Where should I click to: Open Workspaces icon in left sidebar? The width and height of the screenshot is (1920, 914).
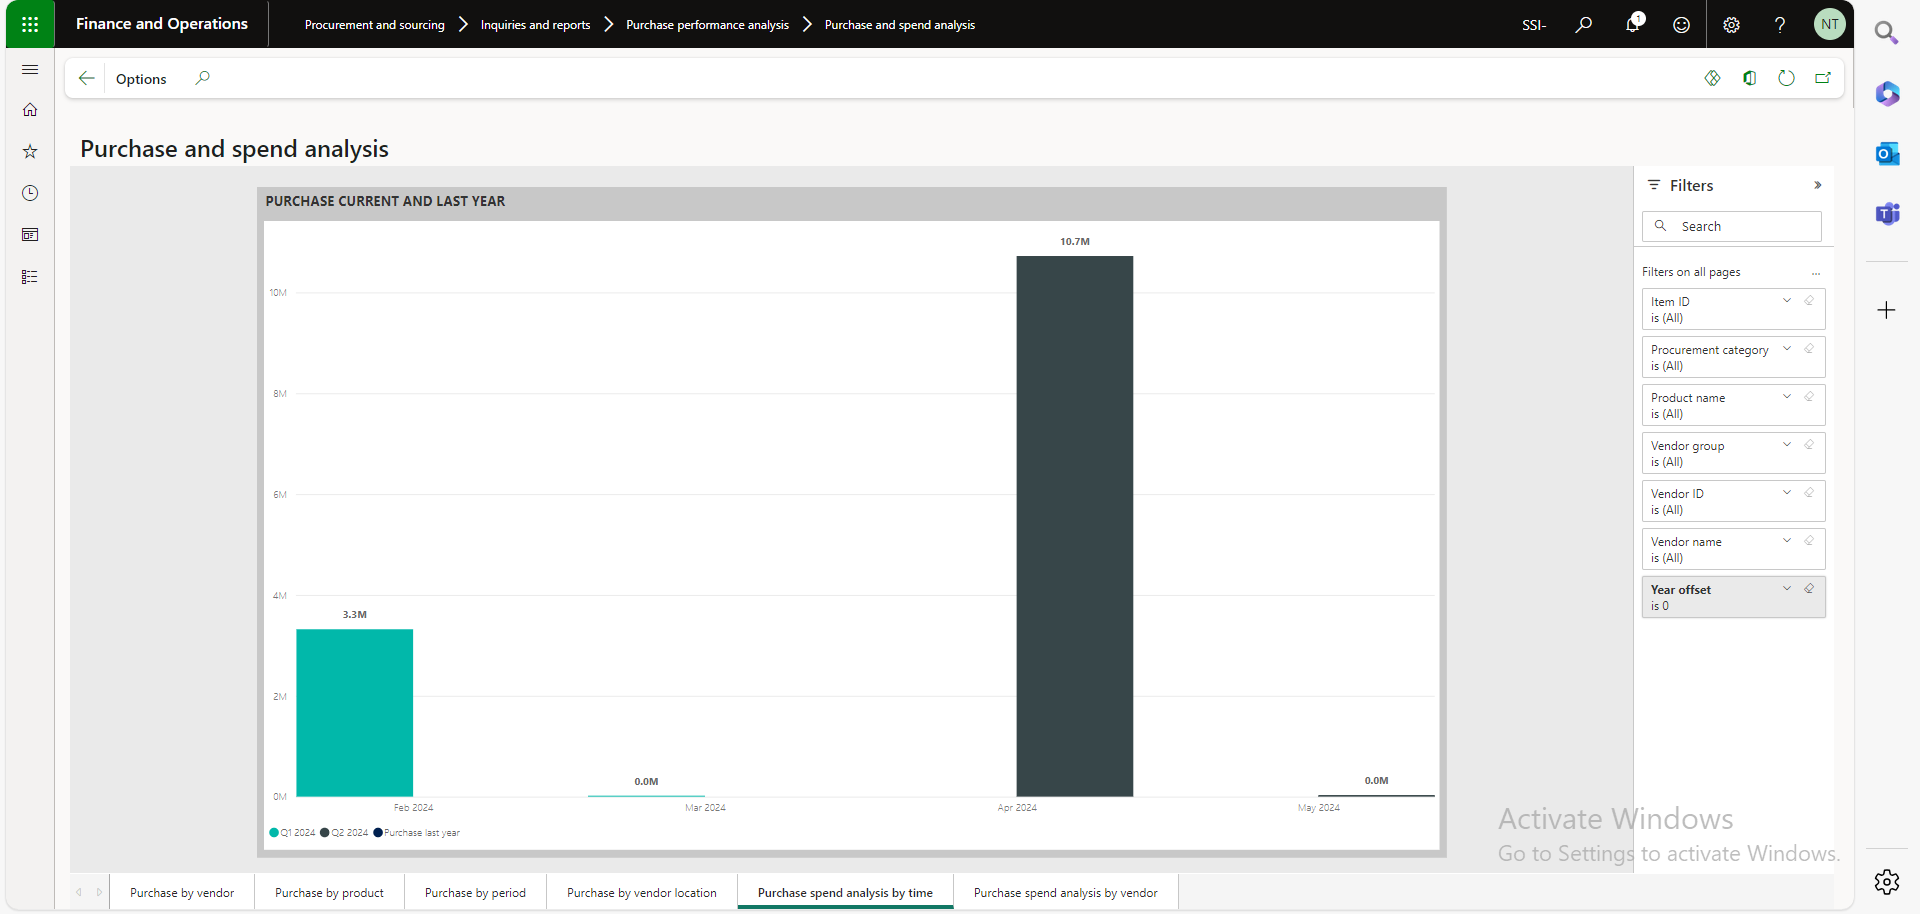(x=30, y=235)
